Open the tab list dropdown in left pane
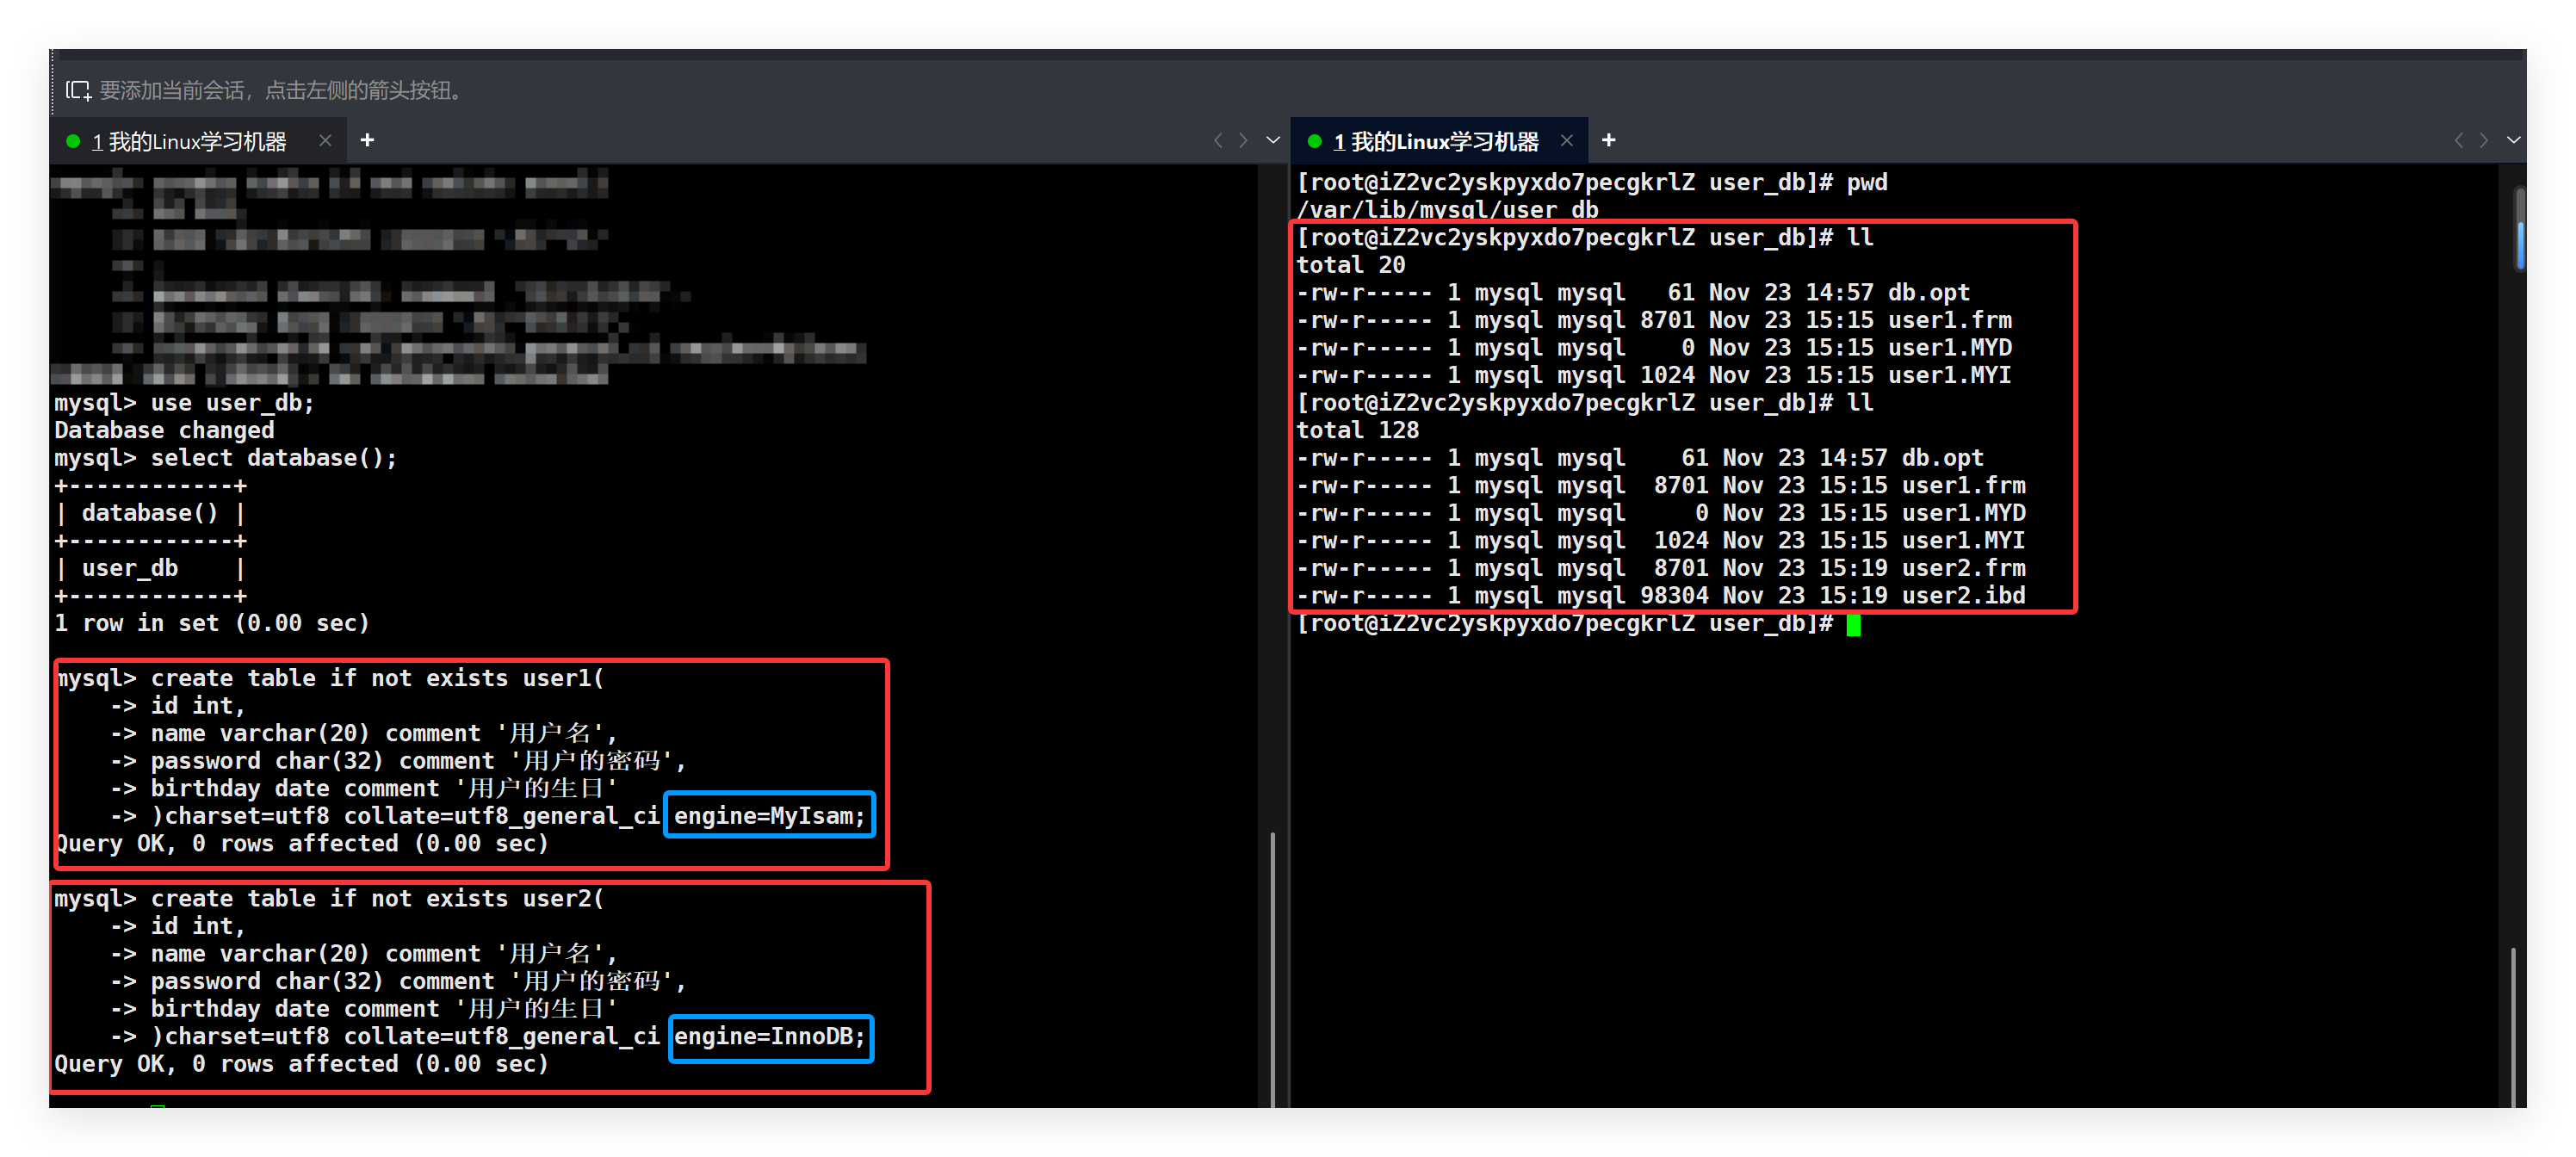The height and width of the screenshot is (1157, 2576). [1272, 141]
